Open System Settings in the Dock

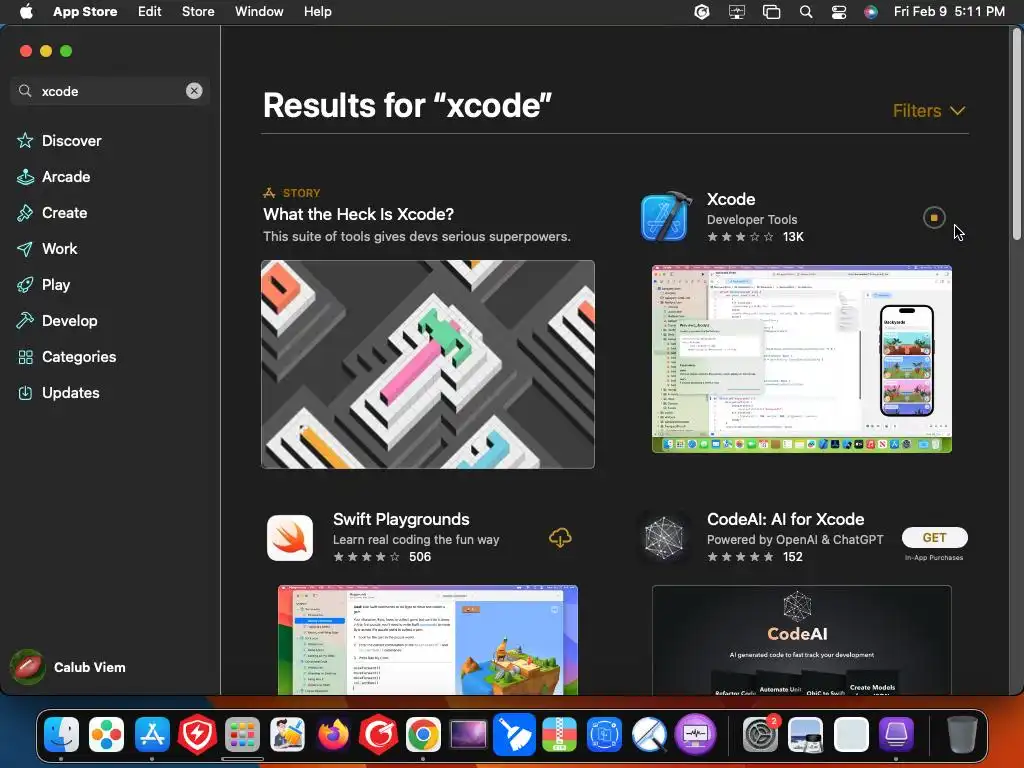tap(760, 734)
